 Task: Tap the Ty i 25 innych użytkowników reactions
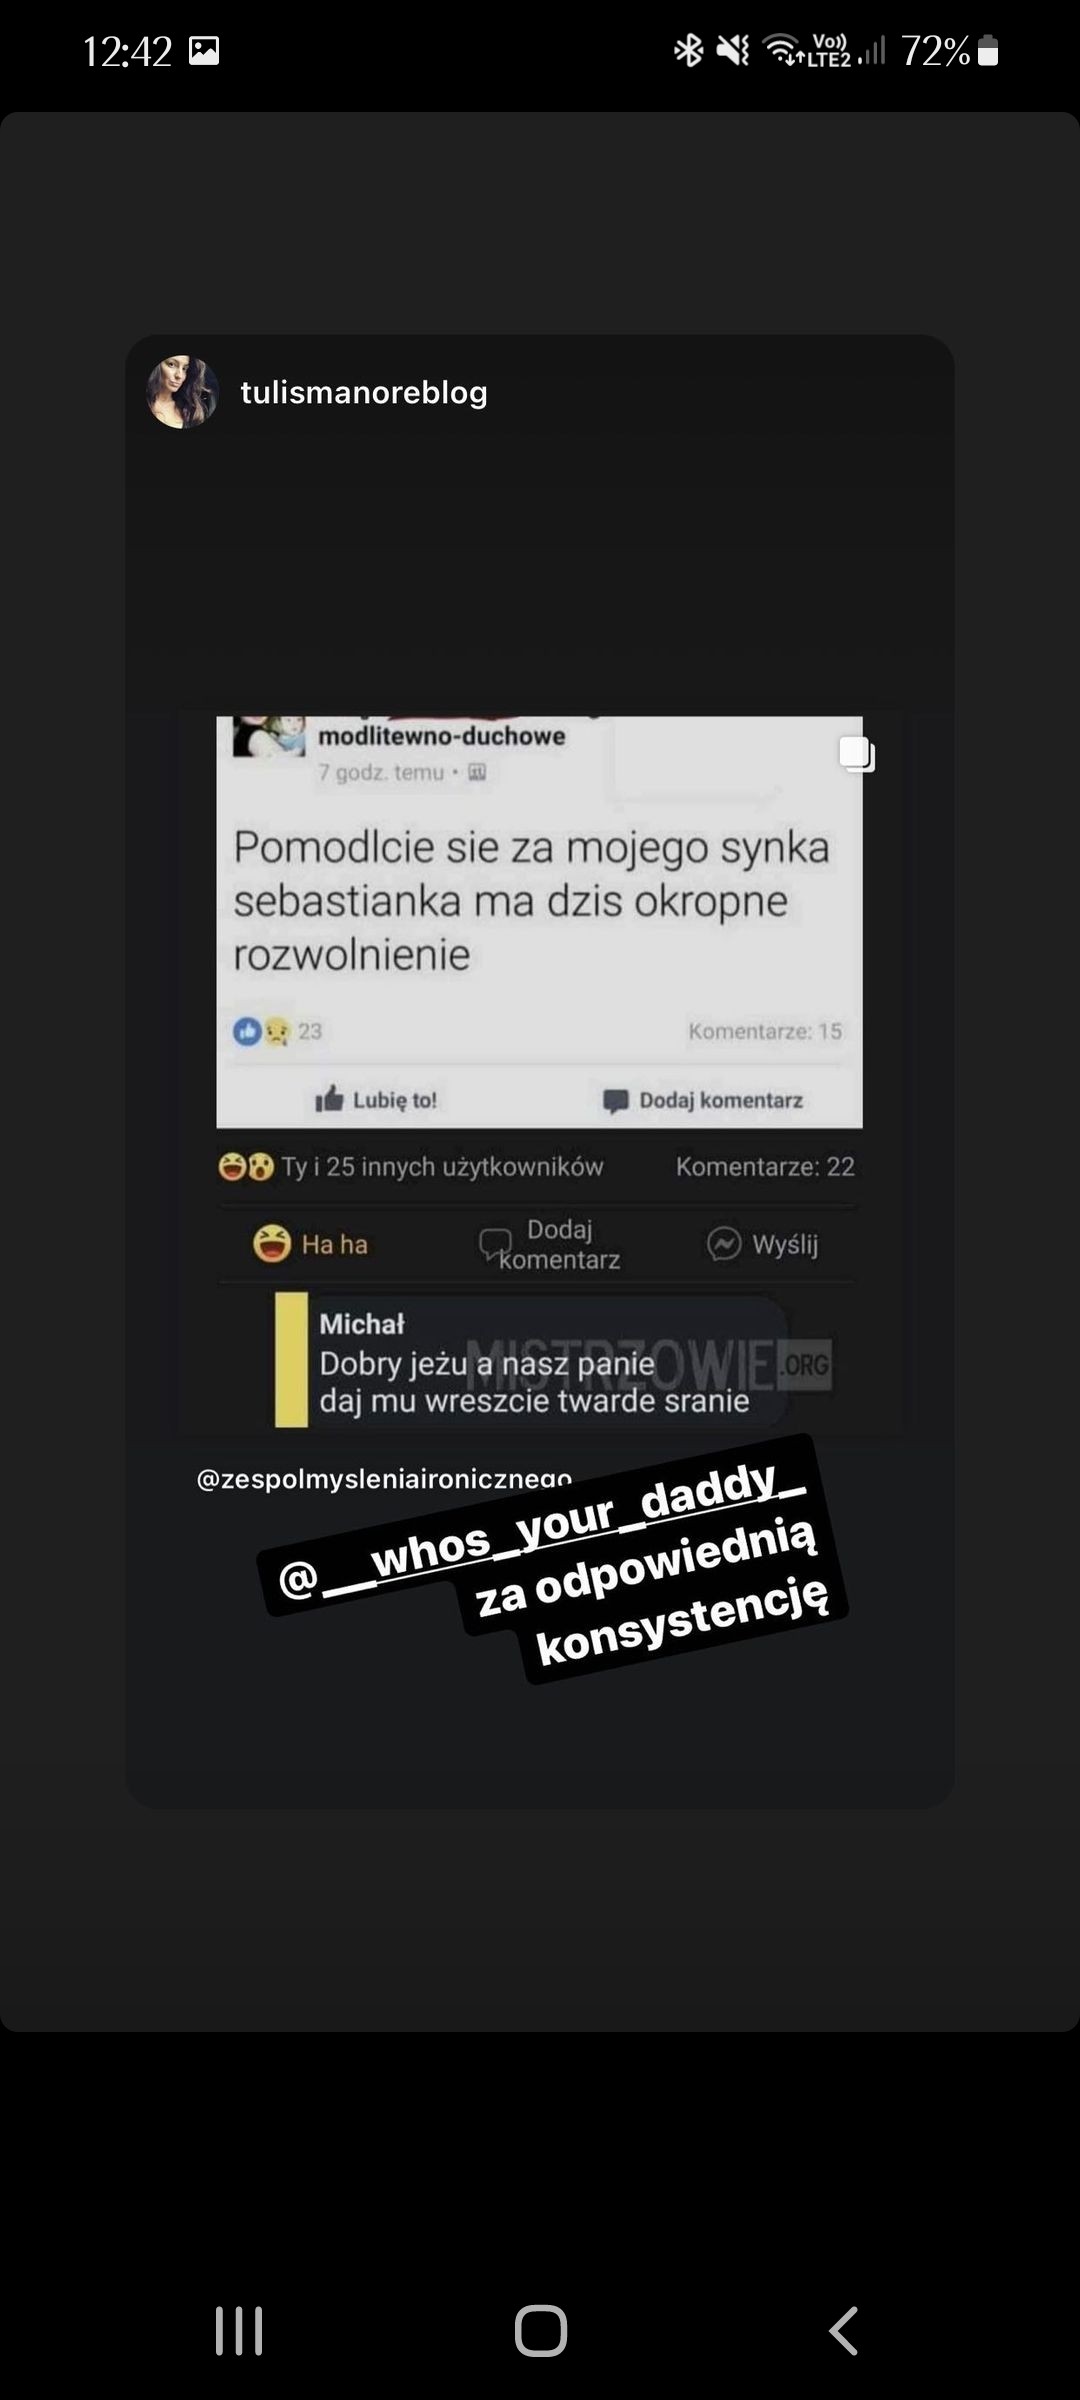pyautogui.click(x=411, y=1167)
